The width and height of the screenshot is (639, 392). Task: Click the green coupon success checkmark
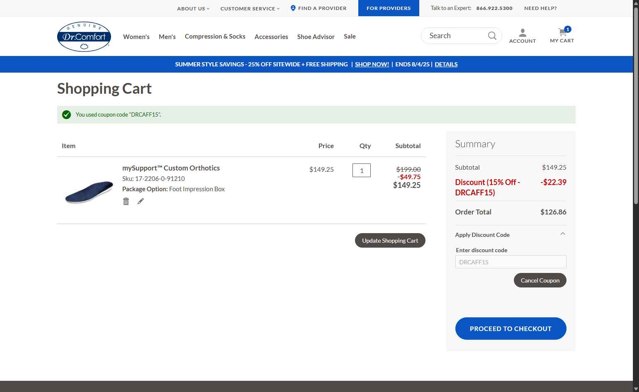pyautogui.click(x=66, y=115)
